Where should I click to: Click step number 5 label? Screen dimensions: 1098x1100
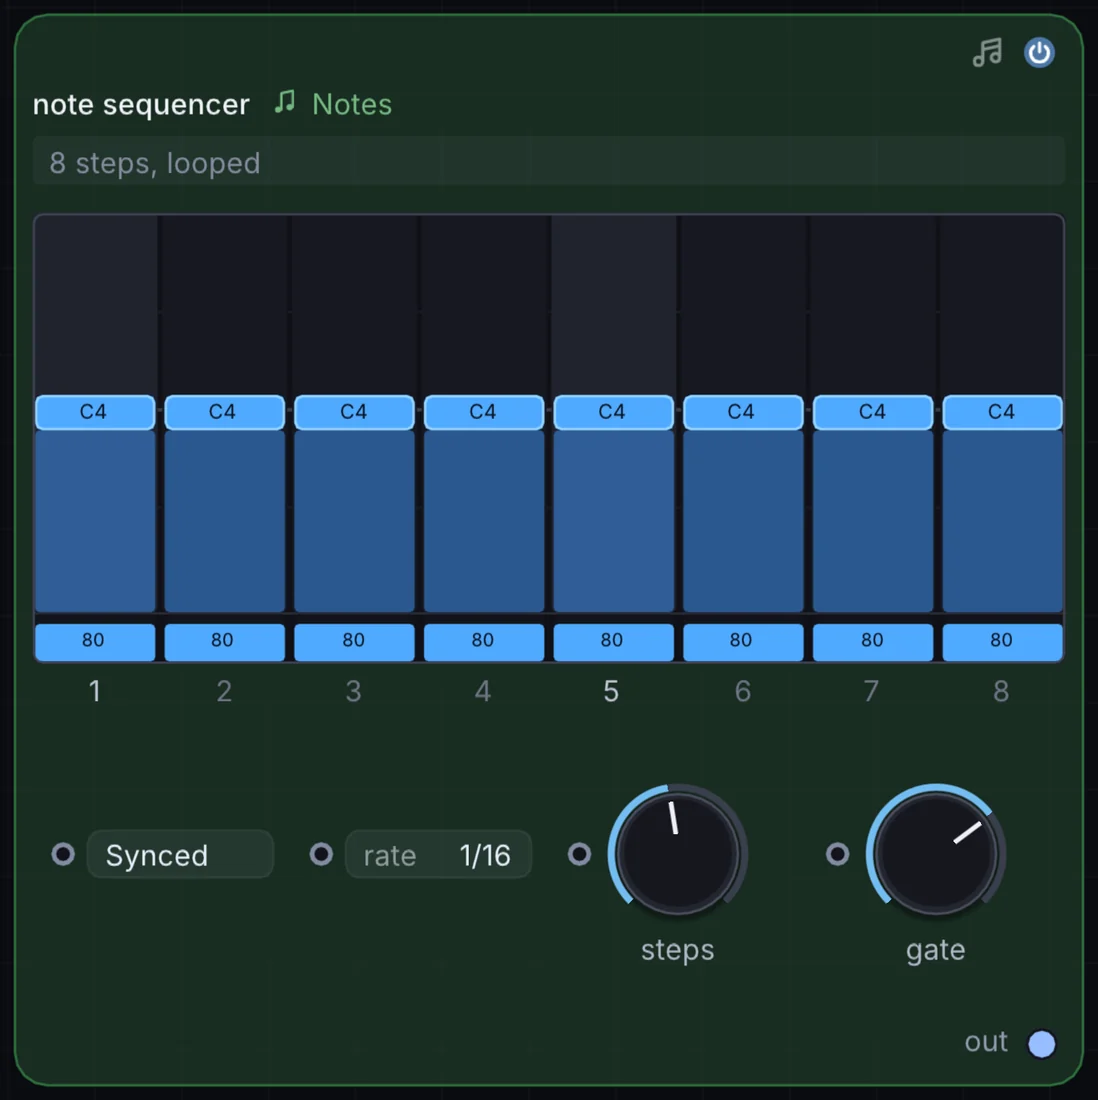coord(612,691)
